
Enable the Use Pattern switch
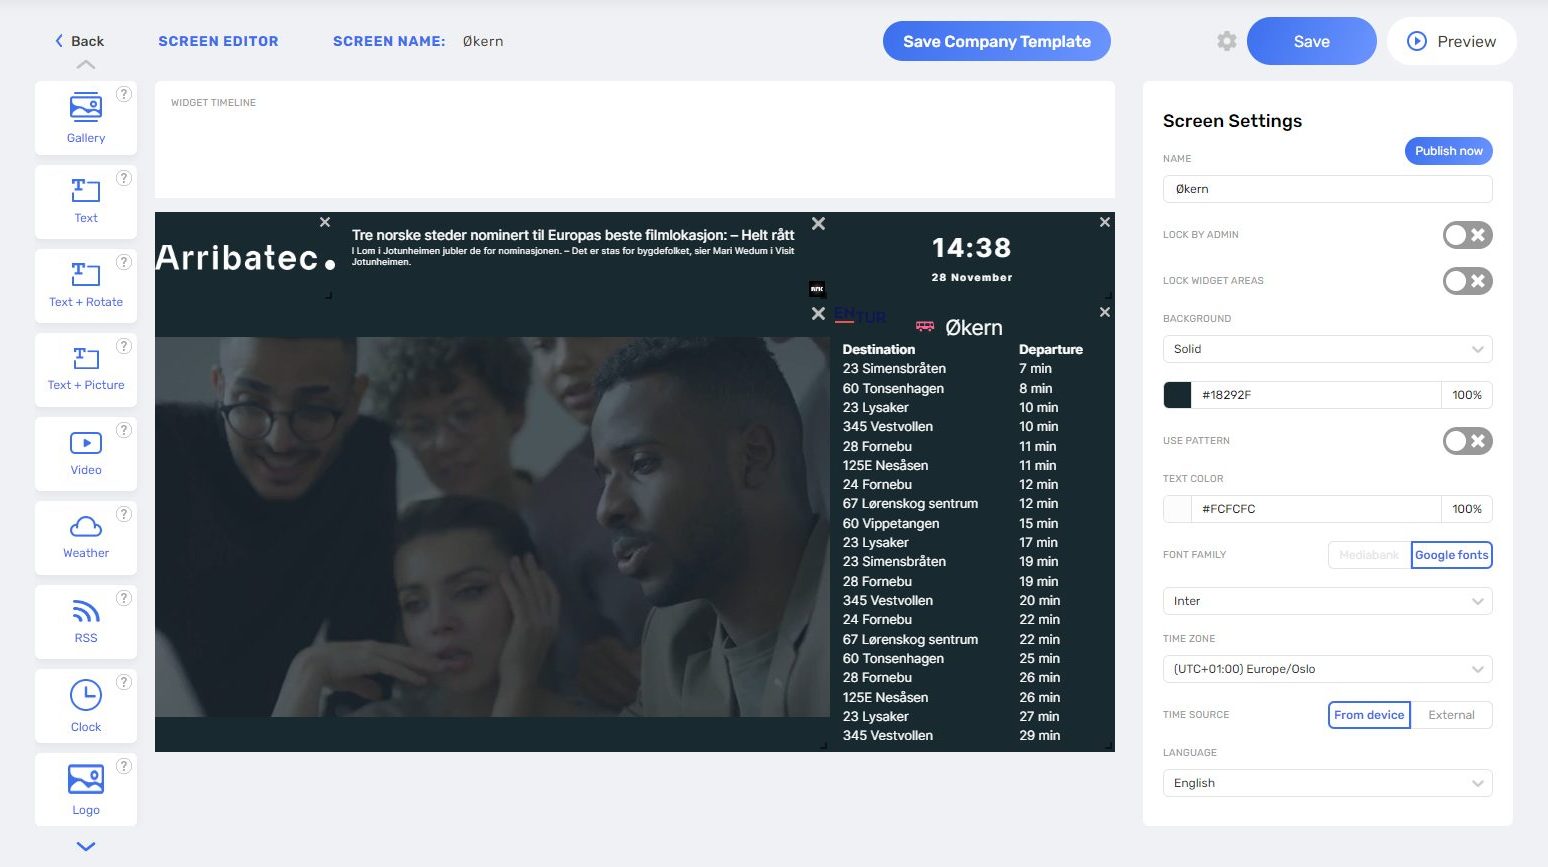point(1467,441)
